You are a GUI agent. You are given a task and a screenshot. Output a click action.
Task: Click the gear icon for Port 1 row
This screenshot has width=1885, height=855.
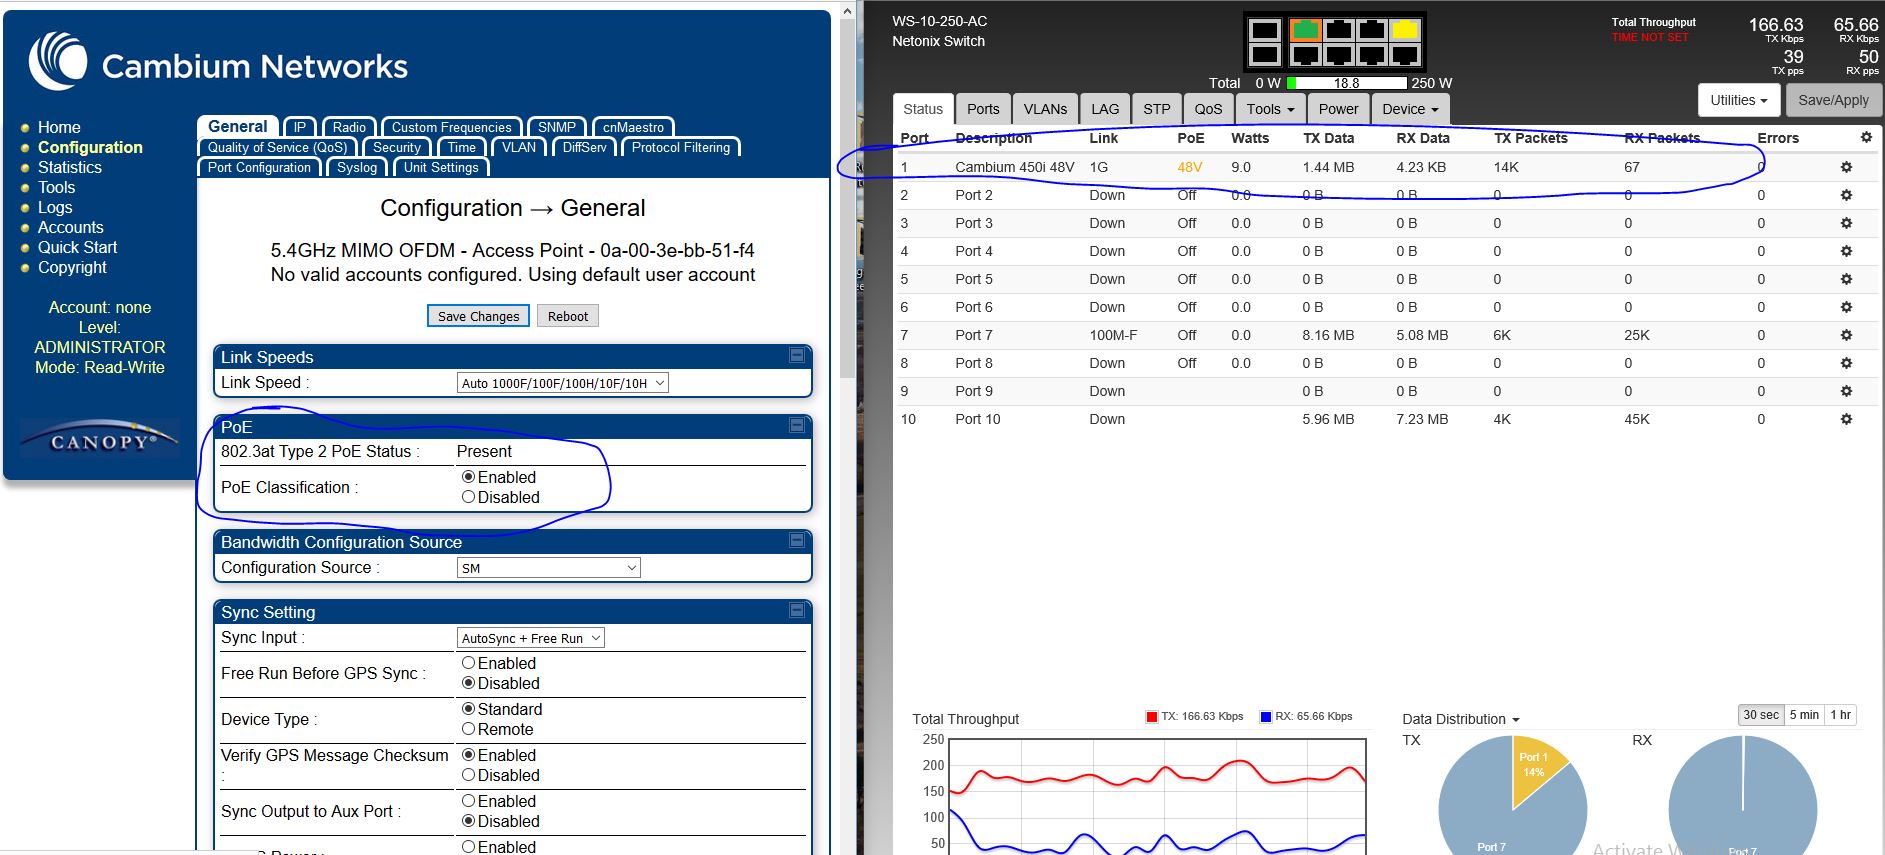[1846, 167]
